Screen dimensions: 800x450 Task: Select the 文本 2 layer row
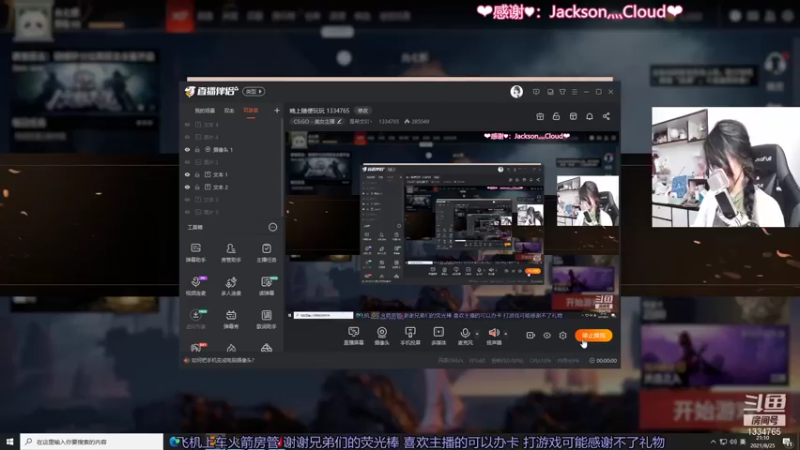232,187
